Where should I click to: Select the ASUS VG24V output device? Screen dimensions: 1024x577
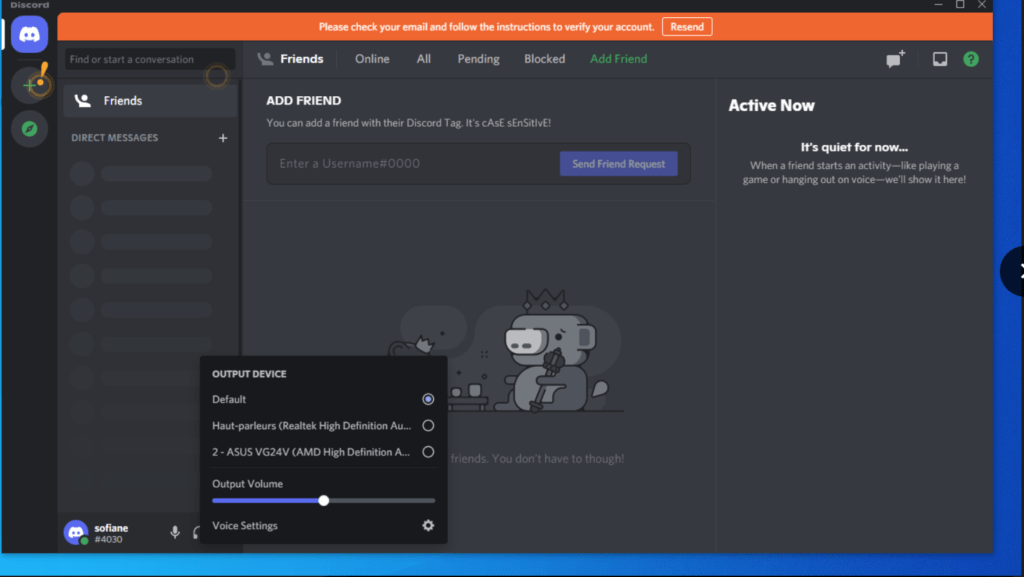point(428,451)
